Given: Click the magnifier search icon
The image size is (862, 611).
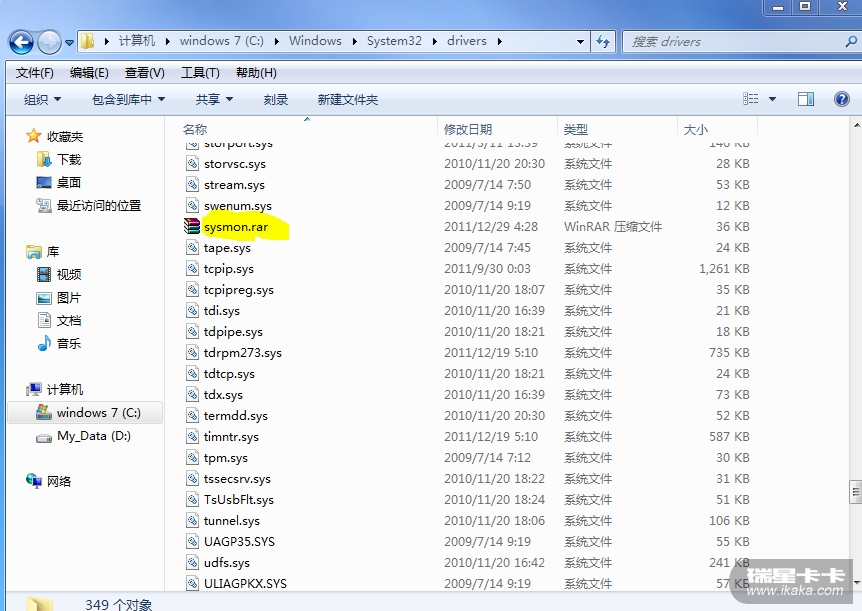Looking at the screenshot, I should pos(850,41).
